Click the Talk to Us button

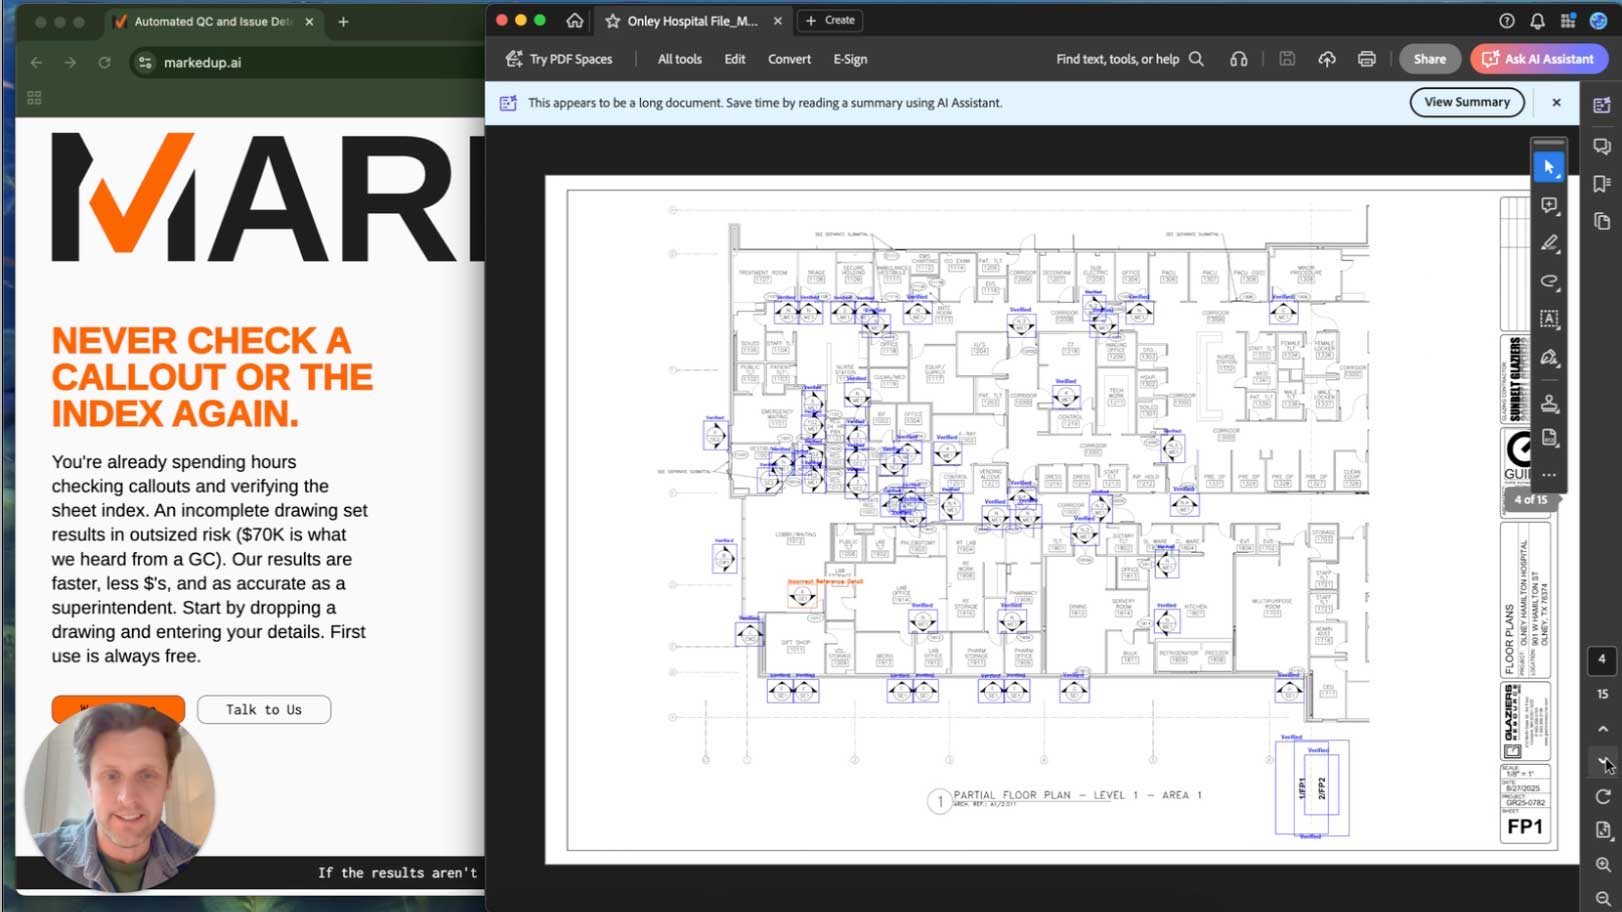click(263, 709)
